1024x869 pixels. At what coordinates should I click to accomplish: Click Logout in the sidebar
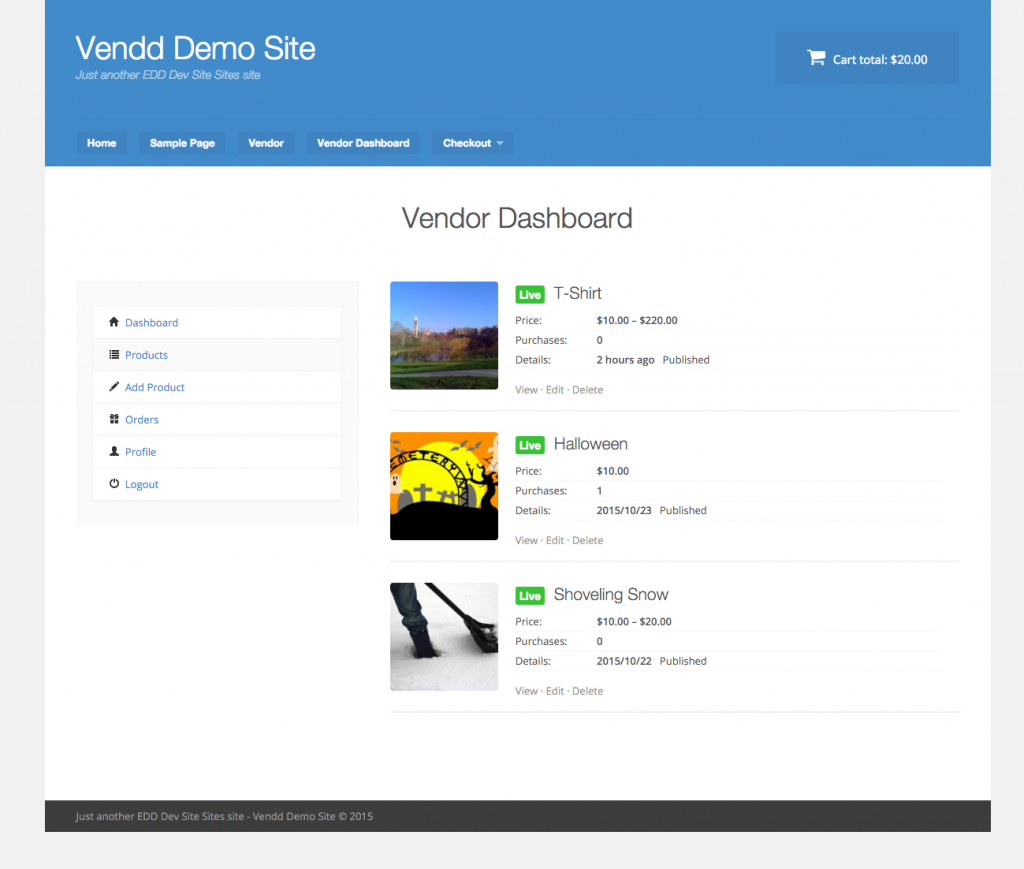tap(217, 484)
